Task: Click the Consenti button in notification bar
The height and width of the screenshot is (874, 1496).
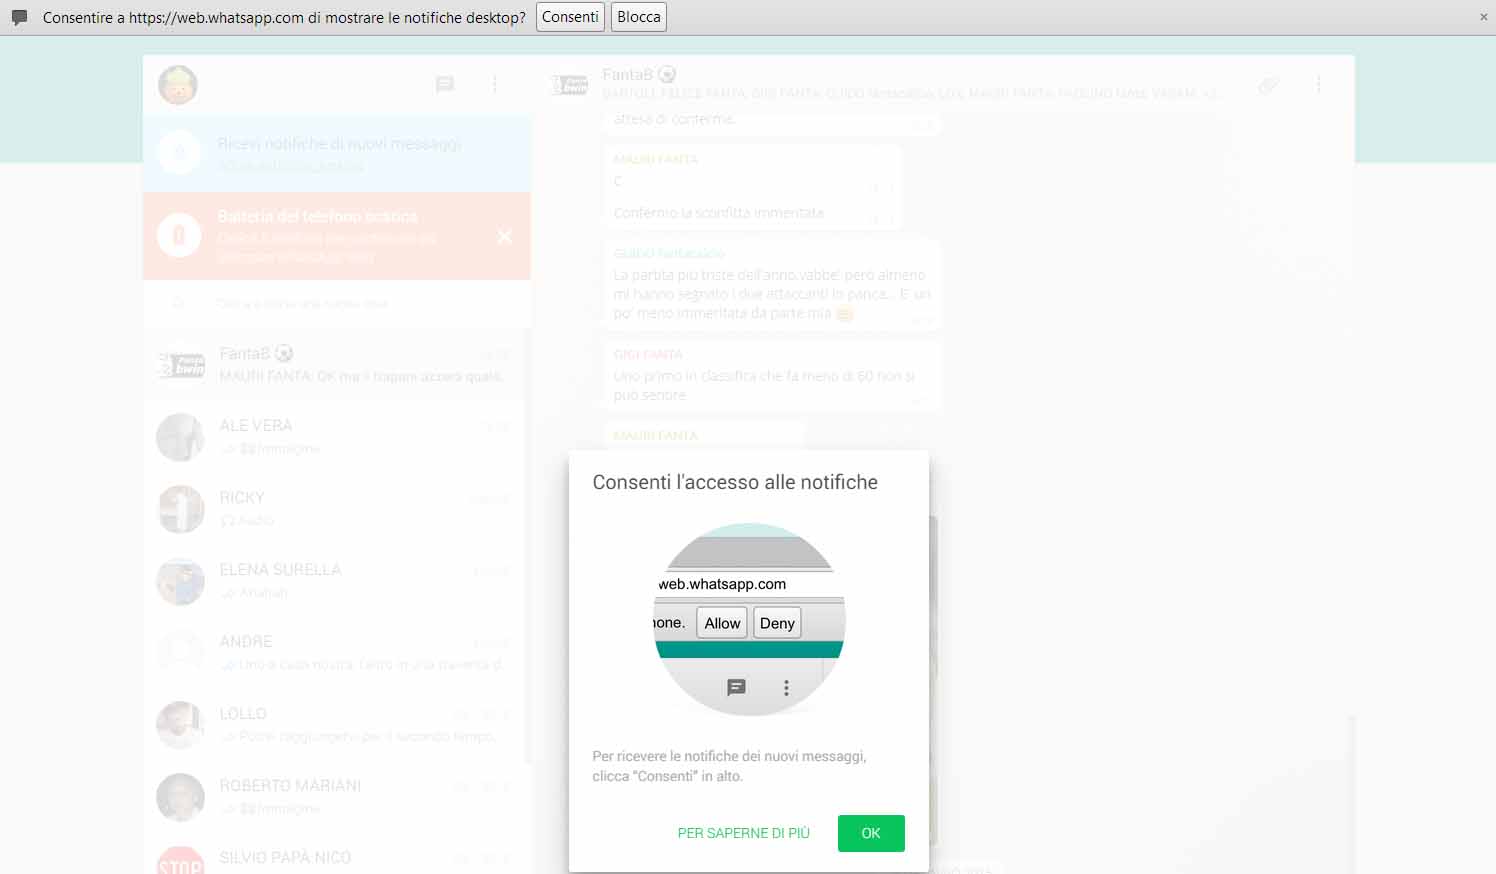Action: 570,17
